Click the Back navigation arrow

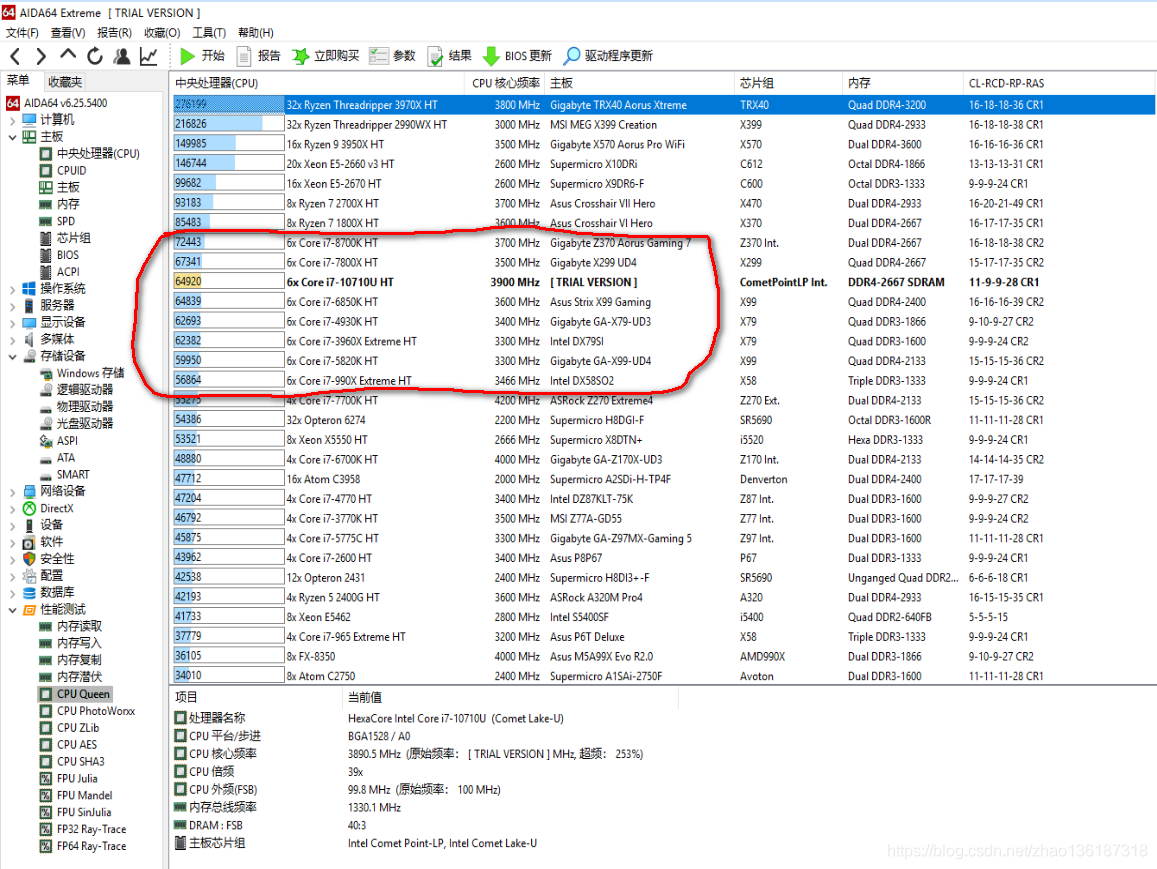point(15,56)
